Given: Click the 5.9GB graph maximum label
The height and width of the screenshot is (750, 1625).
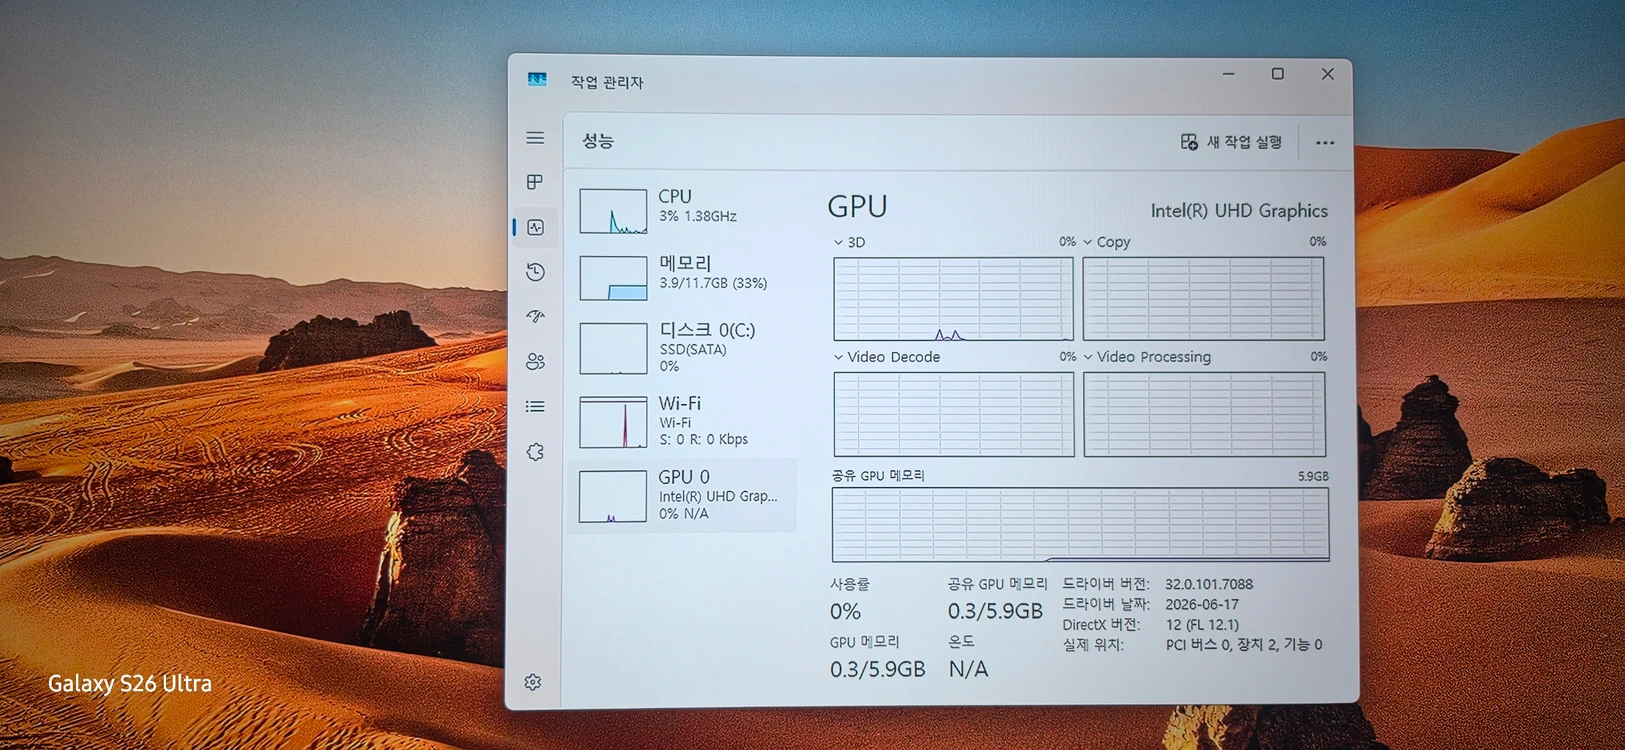Looking at the screenshot, I should tap(1313, 477).
